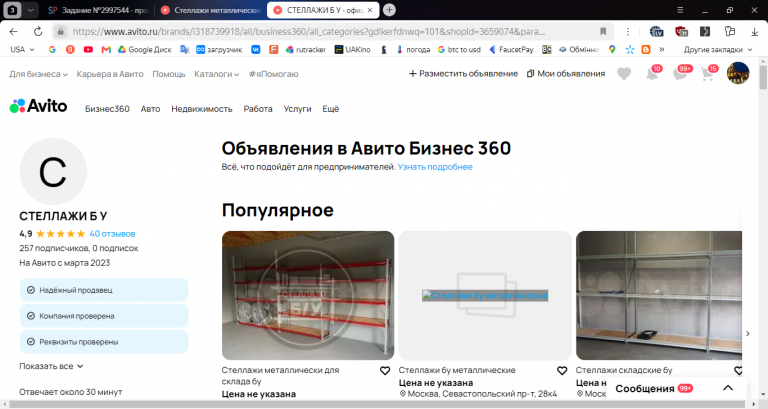The image size is (768, 409).
Task: Close the СТЕЛЛАЖИ Б У tab
Action: coord(370,10)
